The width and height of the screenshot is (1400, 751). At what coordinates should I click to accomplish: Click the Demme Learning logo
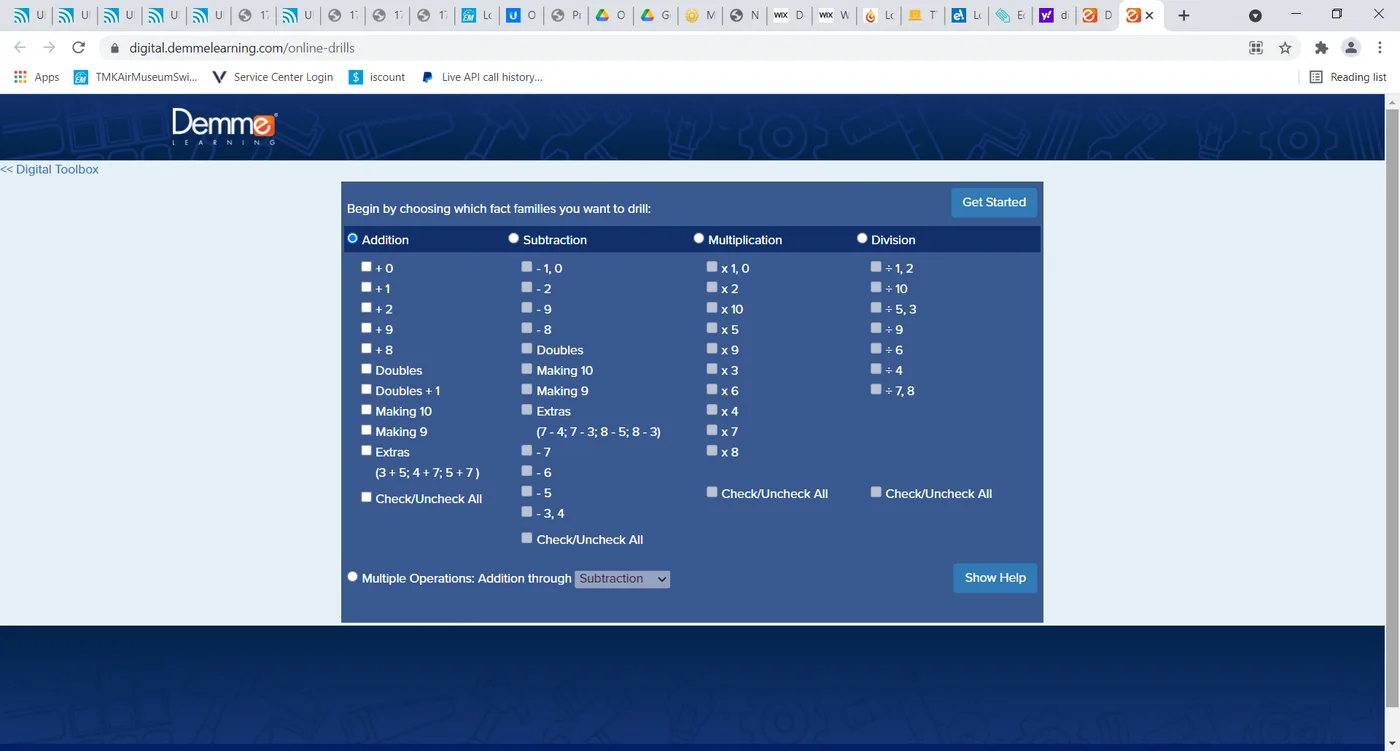click(x=224, y=126)
